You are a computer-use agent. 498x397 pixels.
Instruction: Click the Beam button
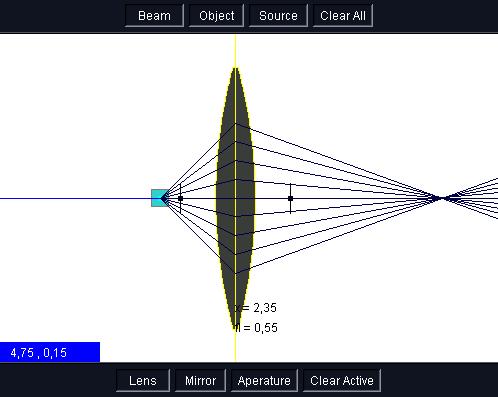pos(154,16)
